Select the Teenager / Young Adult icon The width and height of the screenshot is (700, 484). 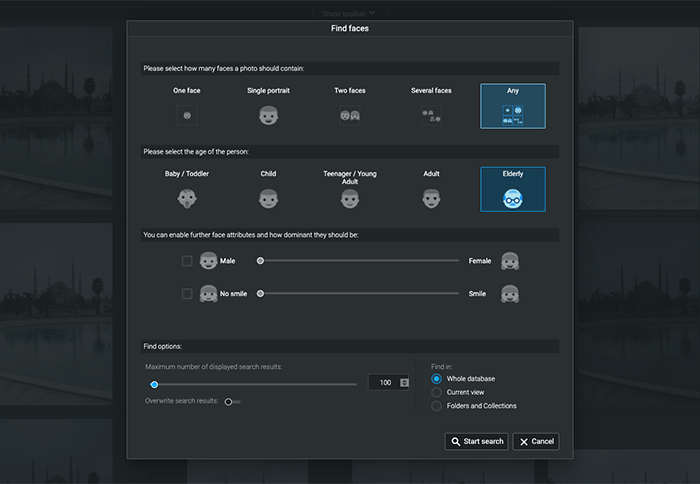[x=349, y=198]
